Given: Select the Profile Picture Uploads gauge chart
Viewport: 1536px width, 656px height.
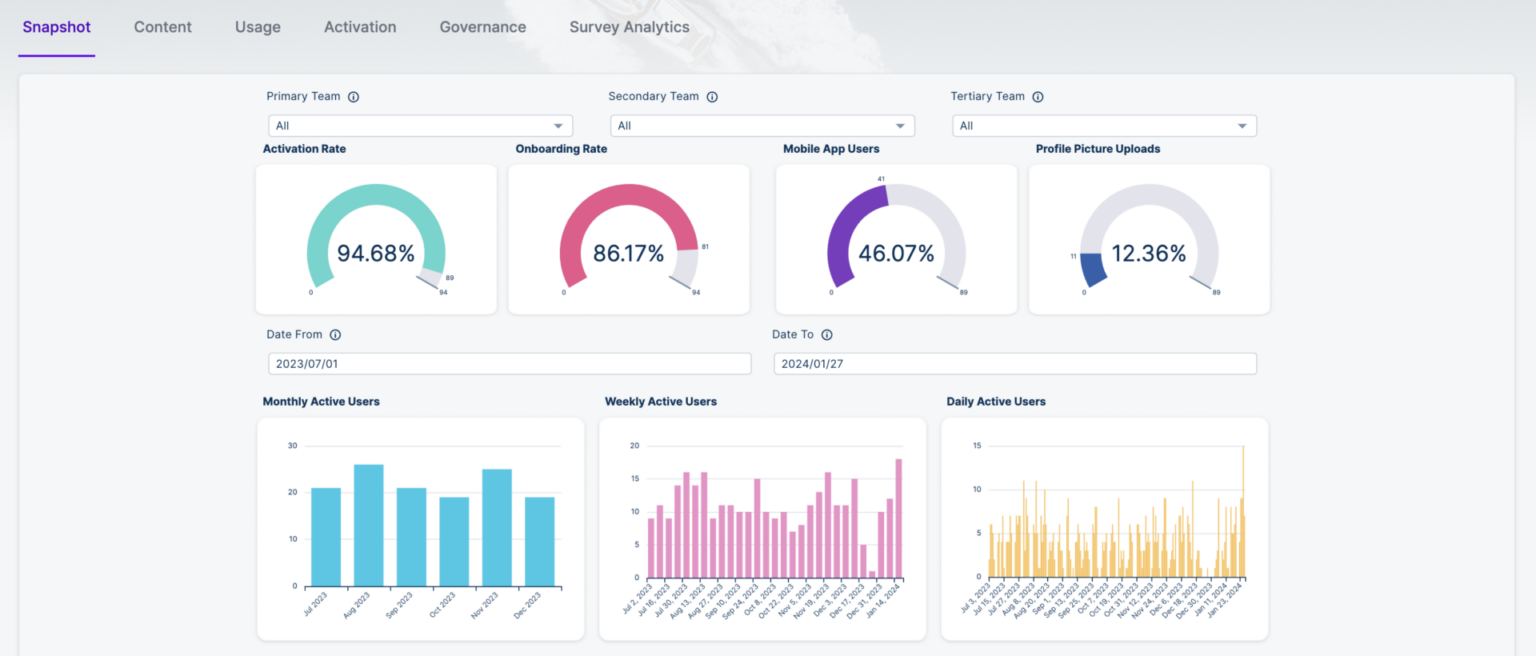Looking at the screenshot, I should (1149, 239).
